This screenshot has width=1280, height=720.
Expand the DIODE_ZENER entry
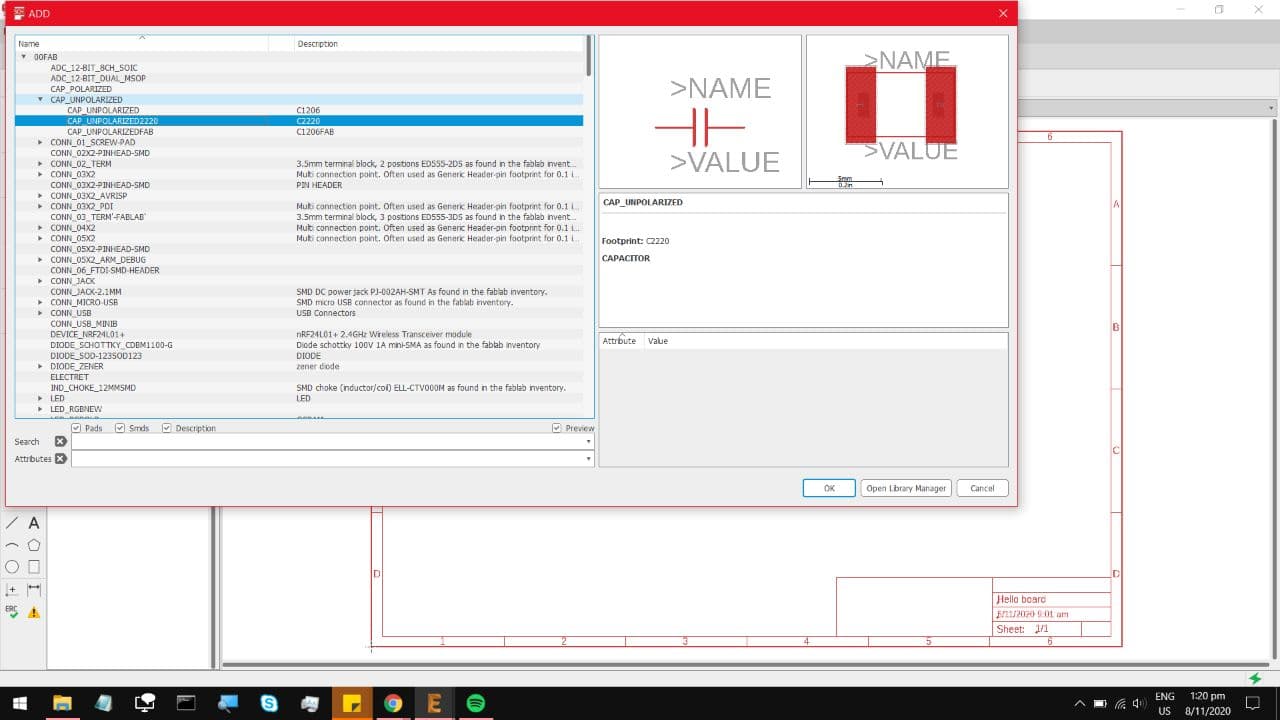click(40, 366)
